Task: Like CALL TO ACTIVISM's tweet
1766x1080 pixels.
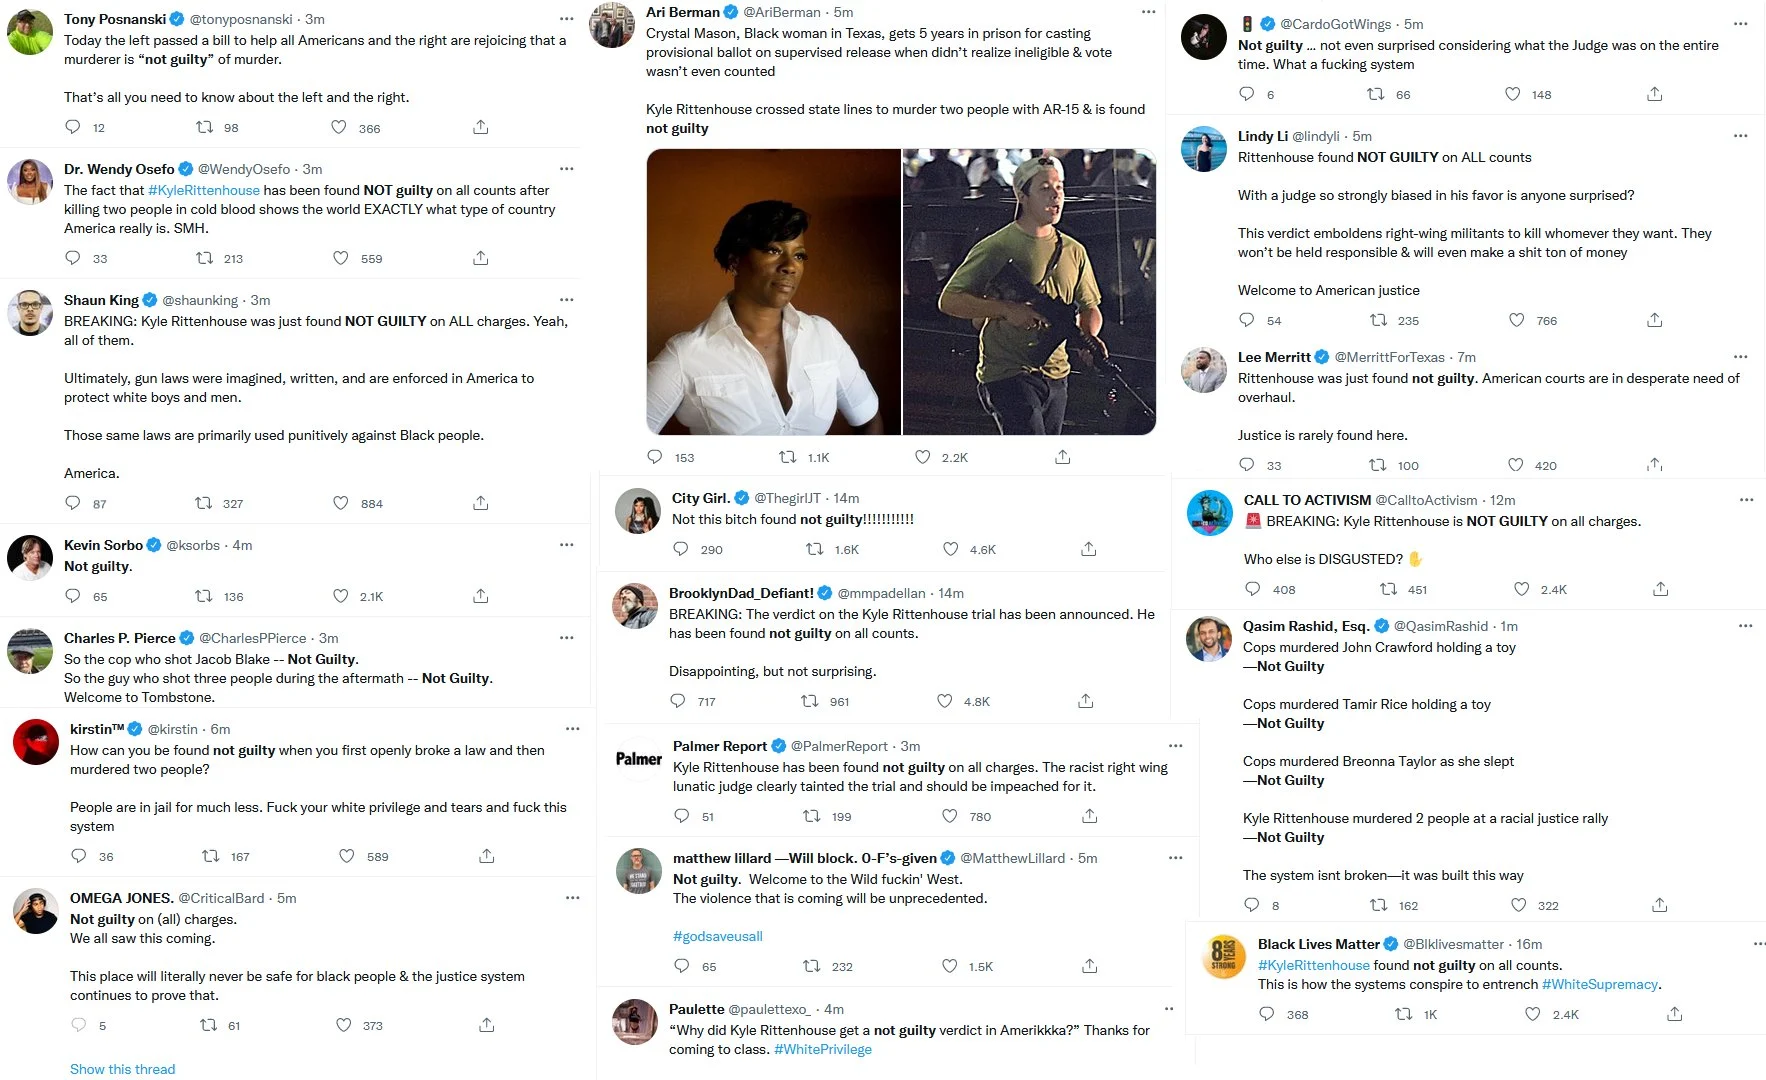Action: [1522, 589]
